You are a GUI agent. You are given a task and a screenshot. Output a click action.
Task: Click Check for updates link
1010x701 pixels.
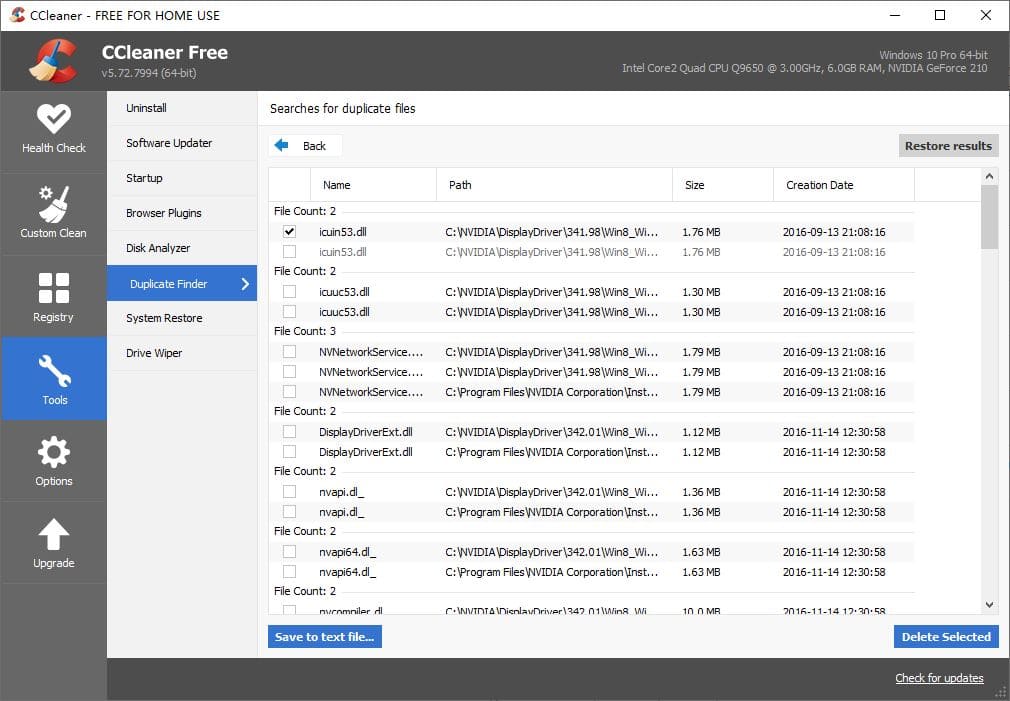point(939,678)
